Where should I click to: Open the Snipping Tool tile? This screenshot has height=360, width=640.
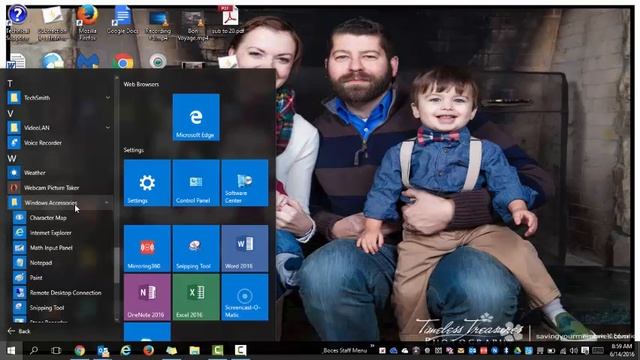tap(196, 248)
